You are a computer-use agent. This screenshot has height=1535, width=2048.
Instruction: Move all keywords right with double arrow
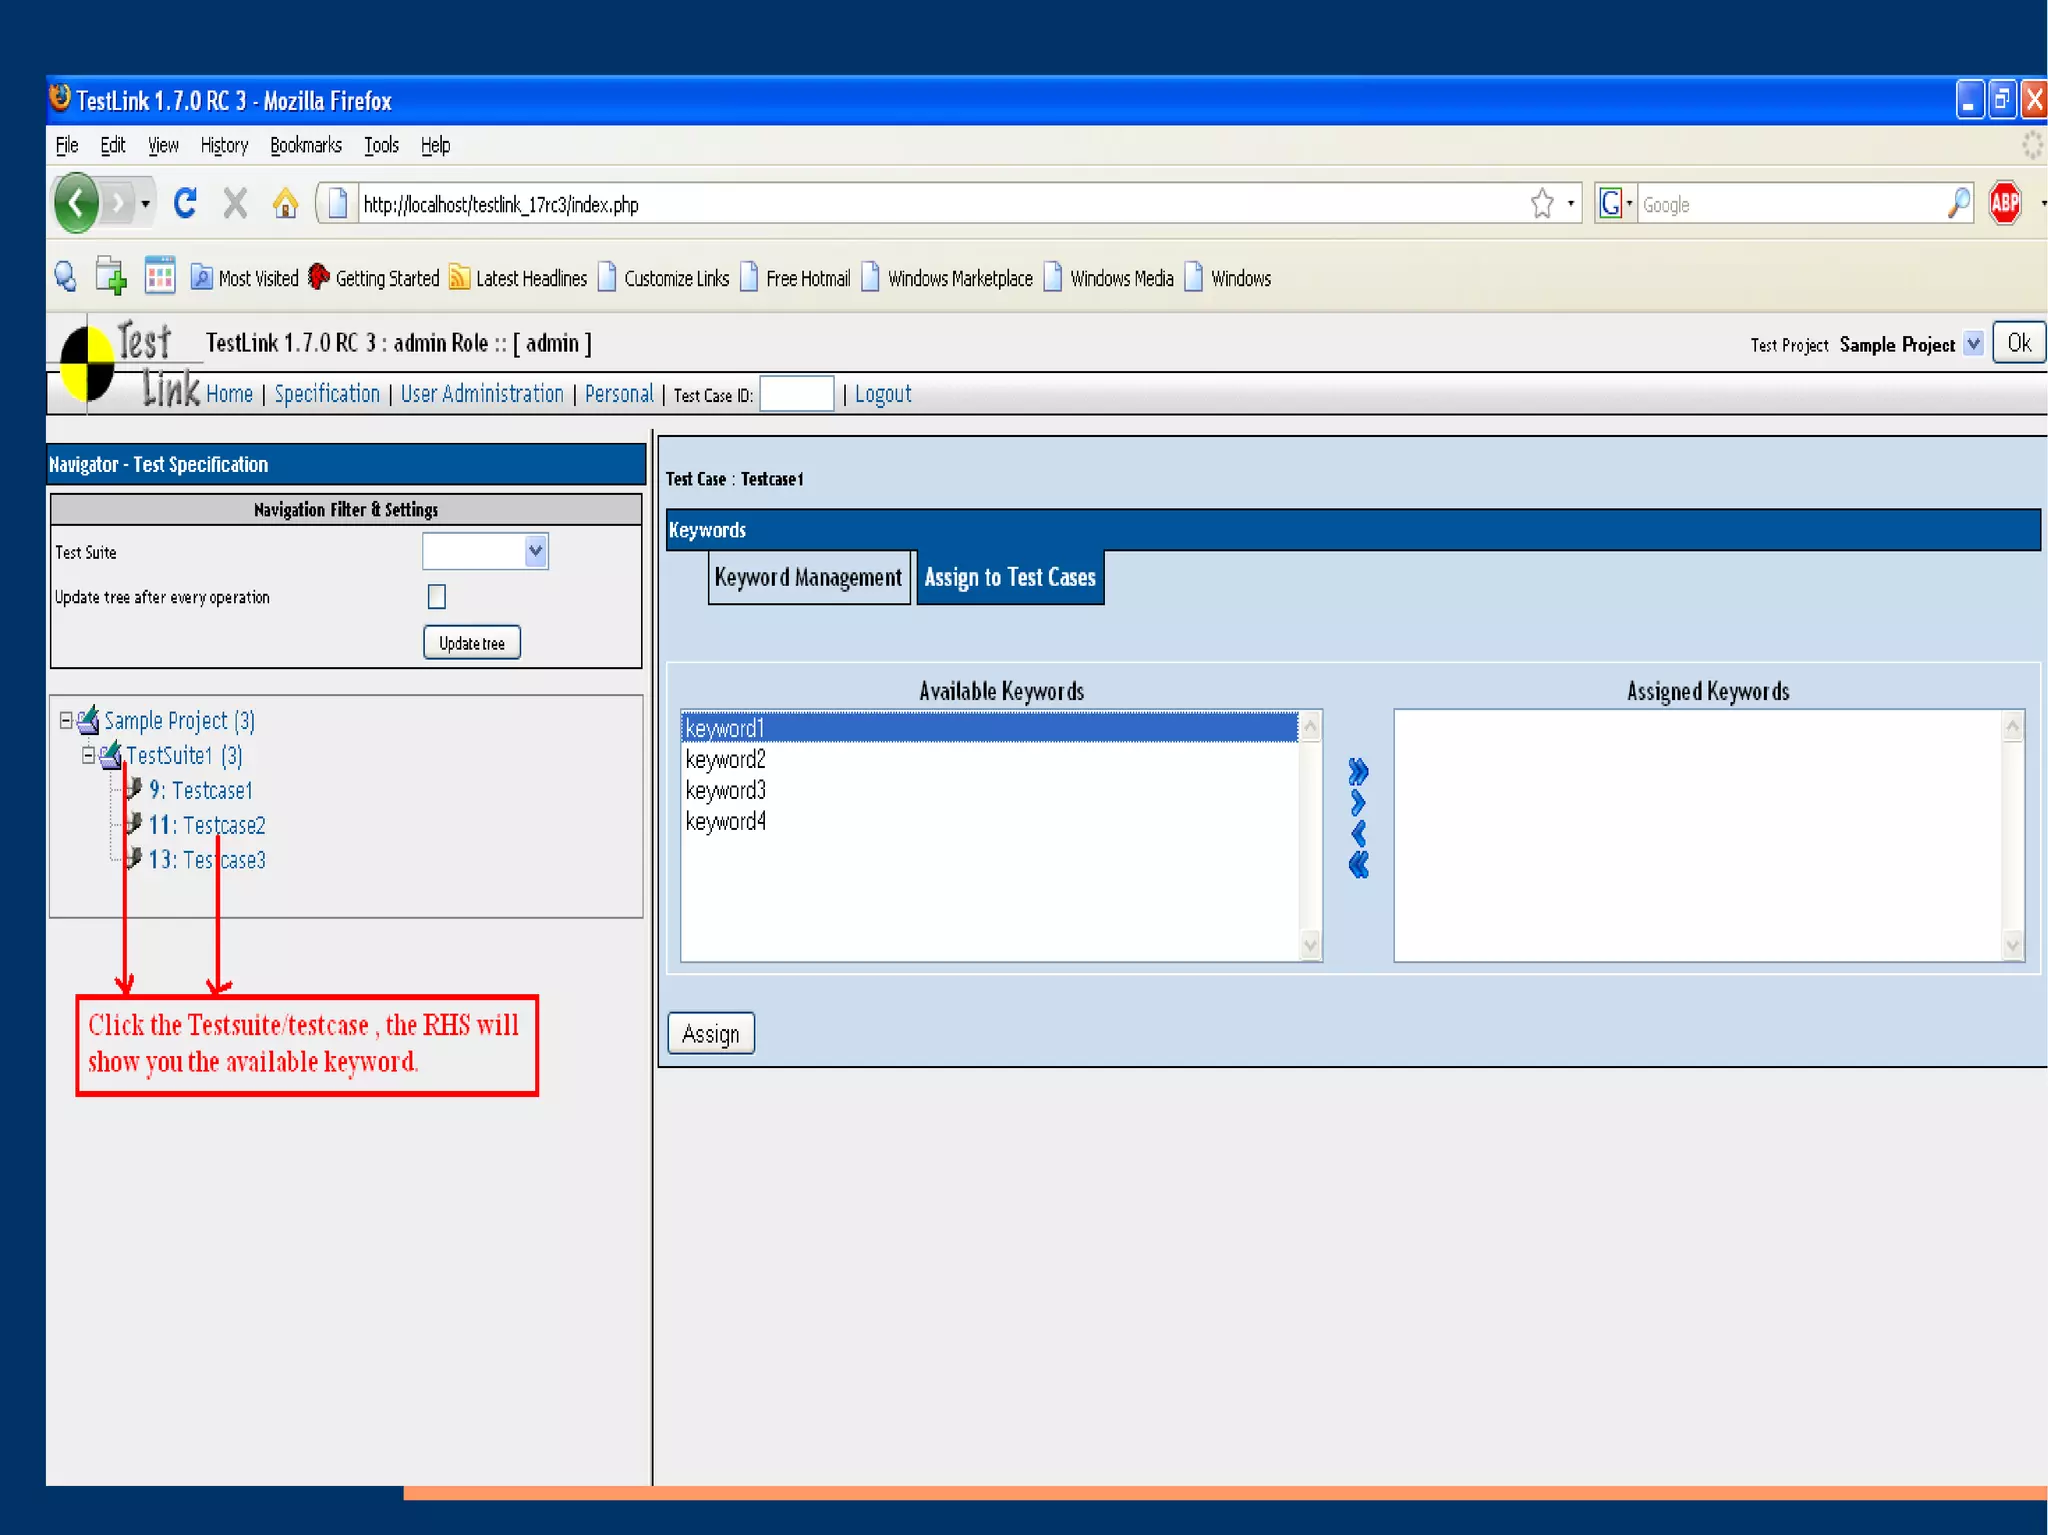pyautogui.click(x=1358, y=771)
